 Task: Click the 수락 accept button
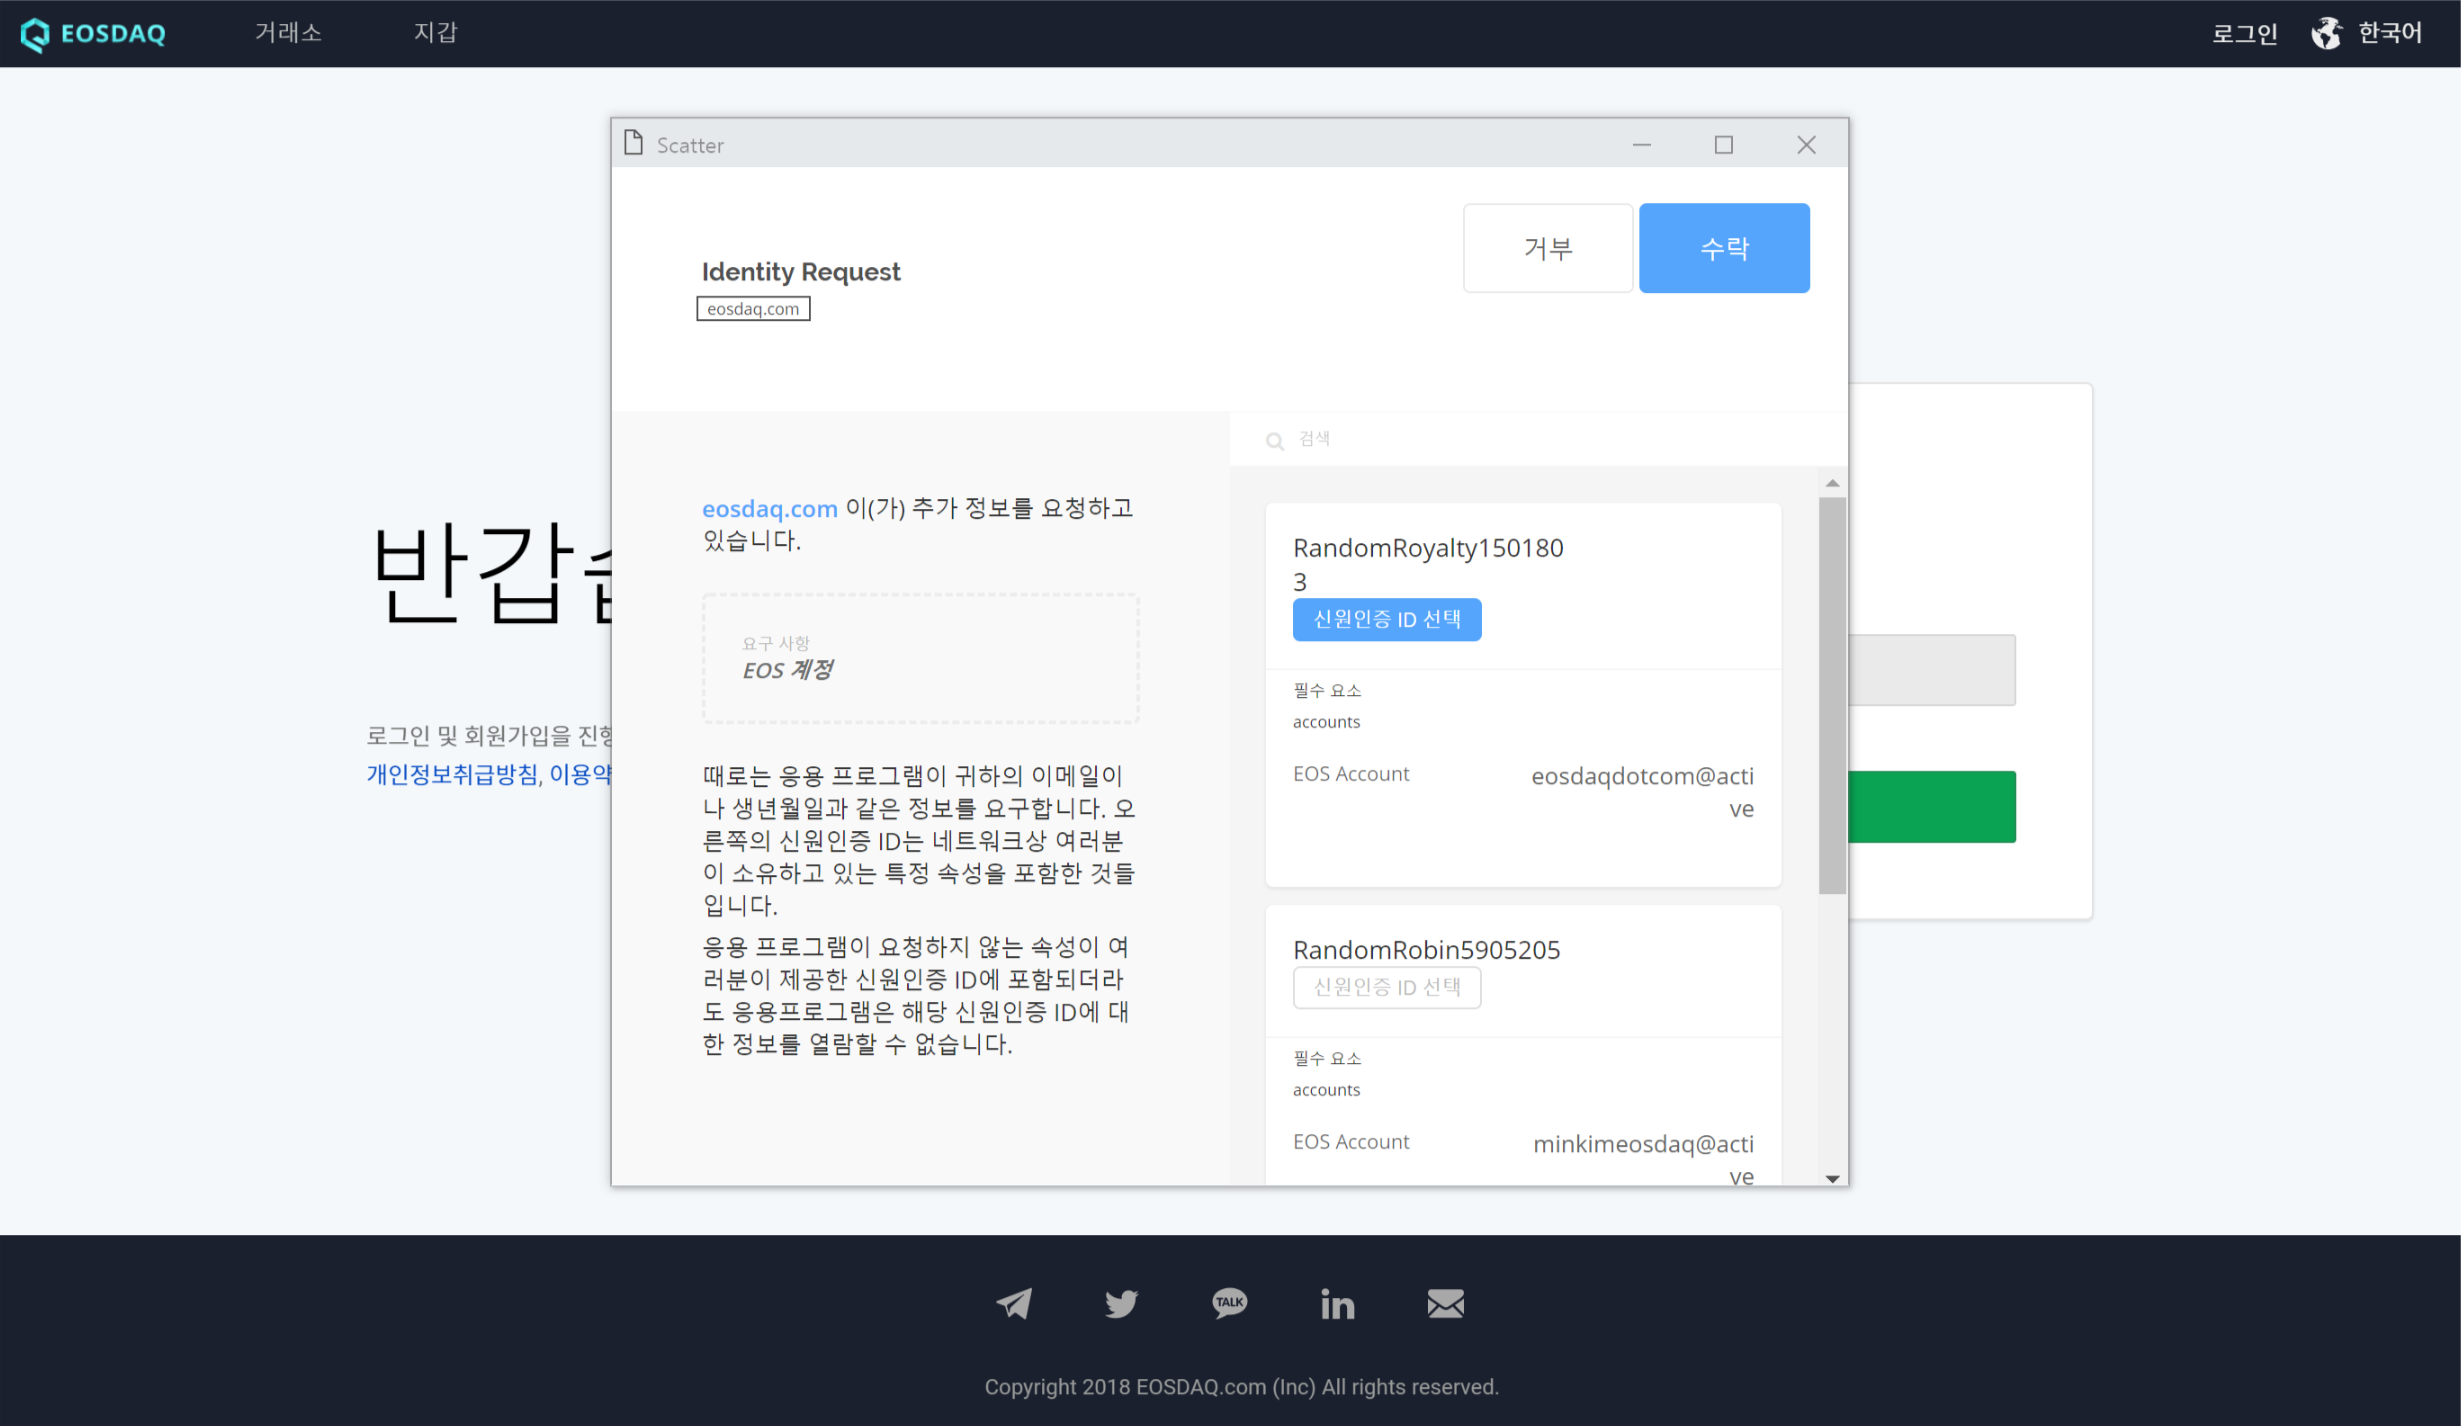click(x=1724, y=248)
